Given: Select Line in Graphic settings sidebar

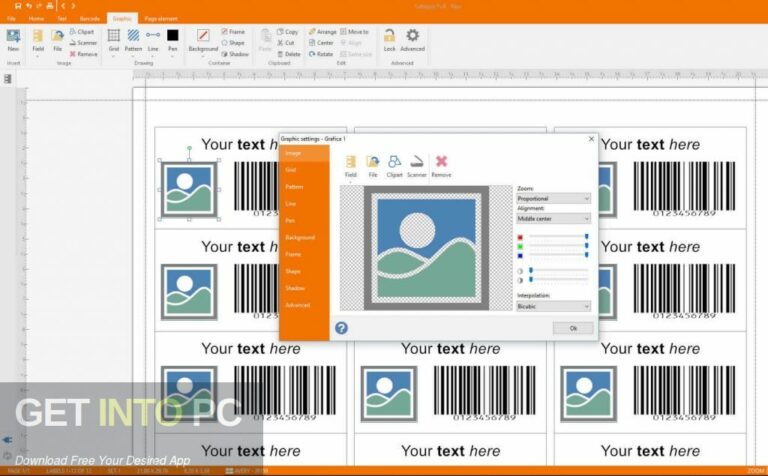Looking at the screenshot, I should pyautogui.click(x=304, y=204).
